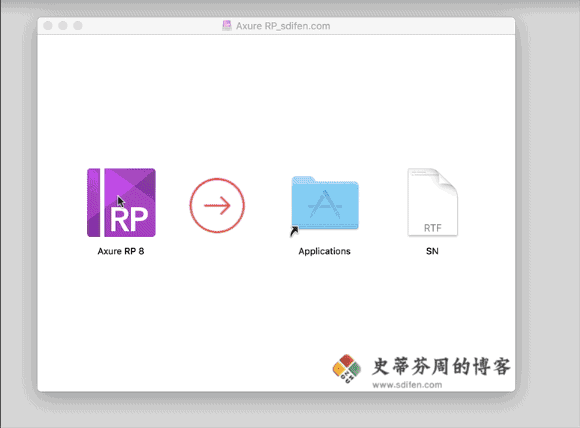Click the window title Axure RP_sdifen.com
Screen dimensions: 580x428
[x=283, y=26]
